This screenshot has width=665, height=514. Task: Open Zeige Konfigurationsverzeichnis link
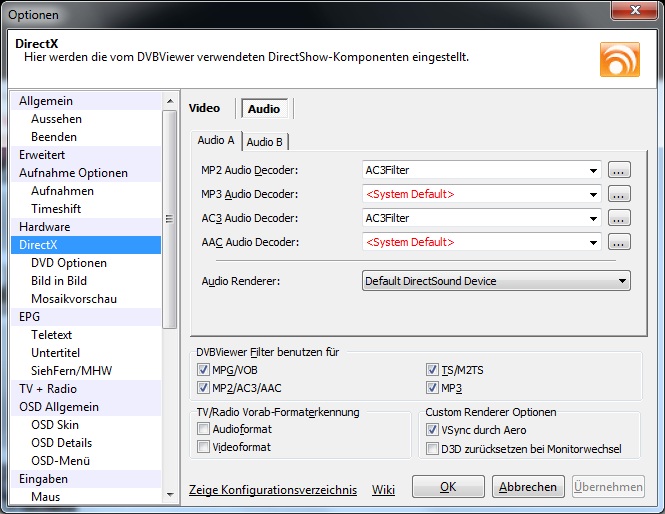273,489
